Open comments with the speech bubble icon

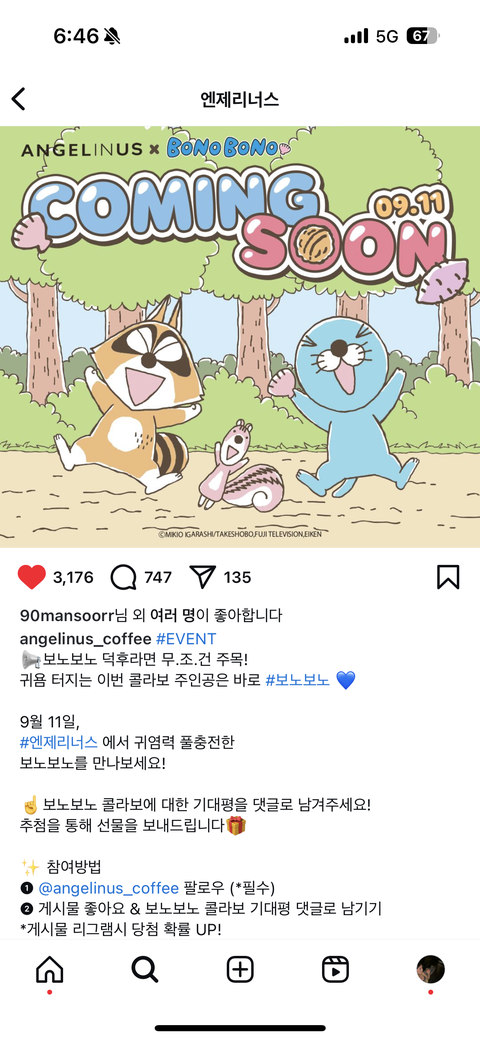tap(123, 577)
